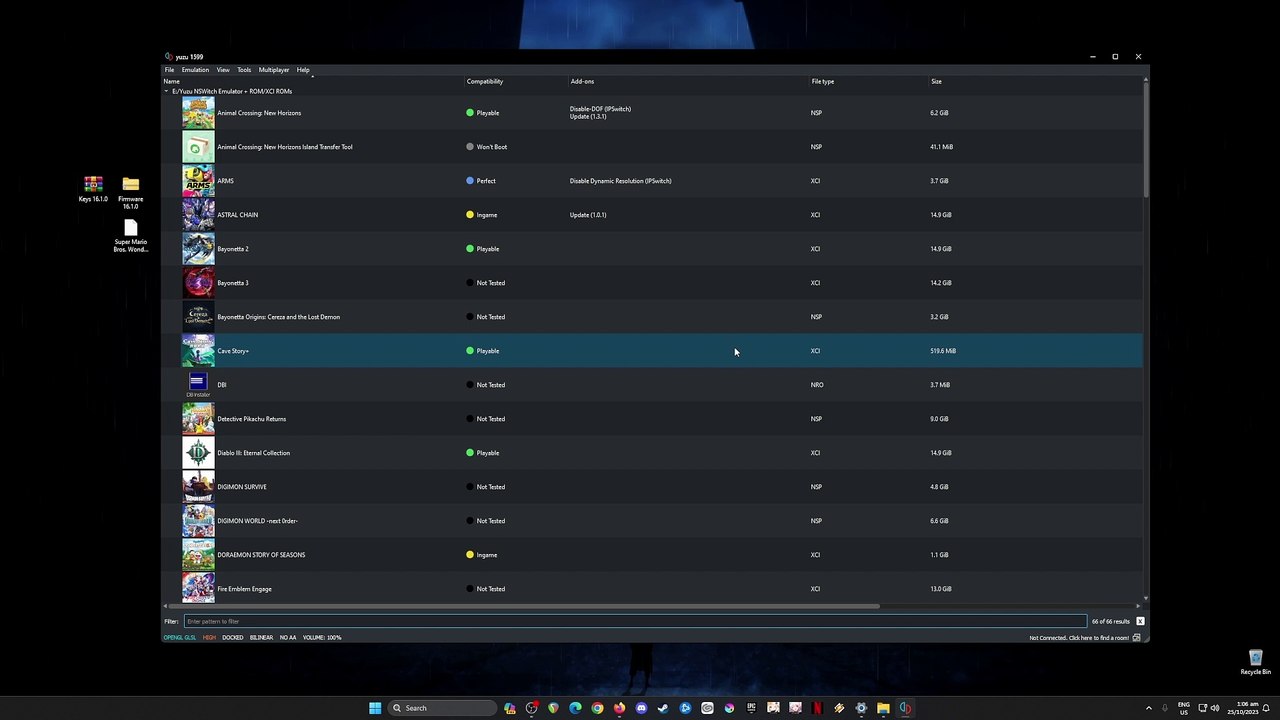Screen dimensions: 1280x720
Task: Click the ASTRAL CHAIN cover icon
Action: tap(198, 215)
